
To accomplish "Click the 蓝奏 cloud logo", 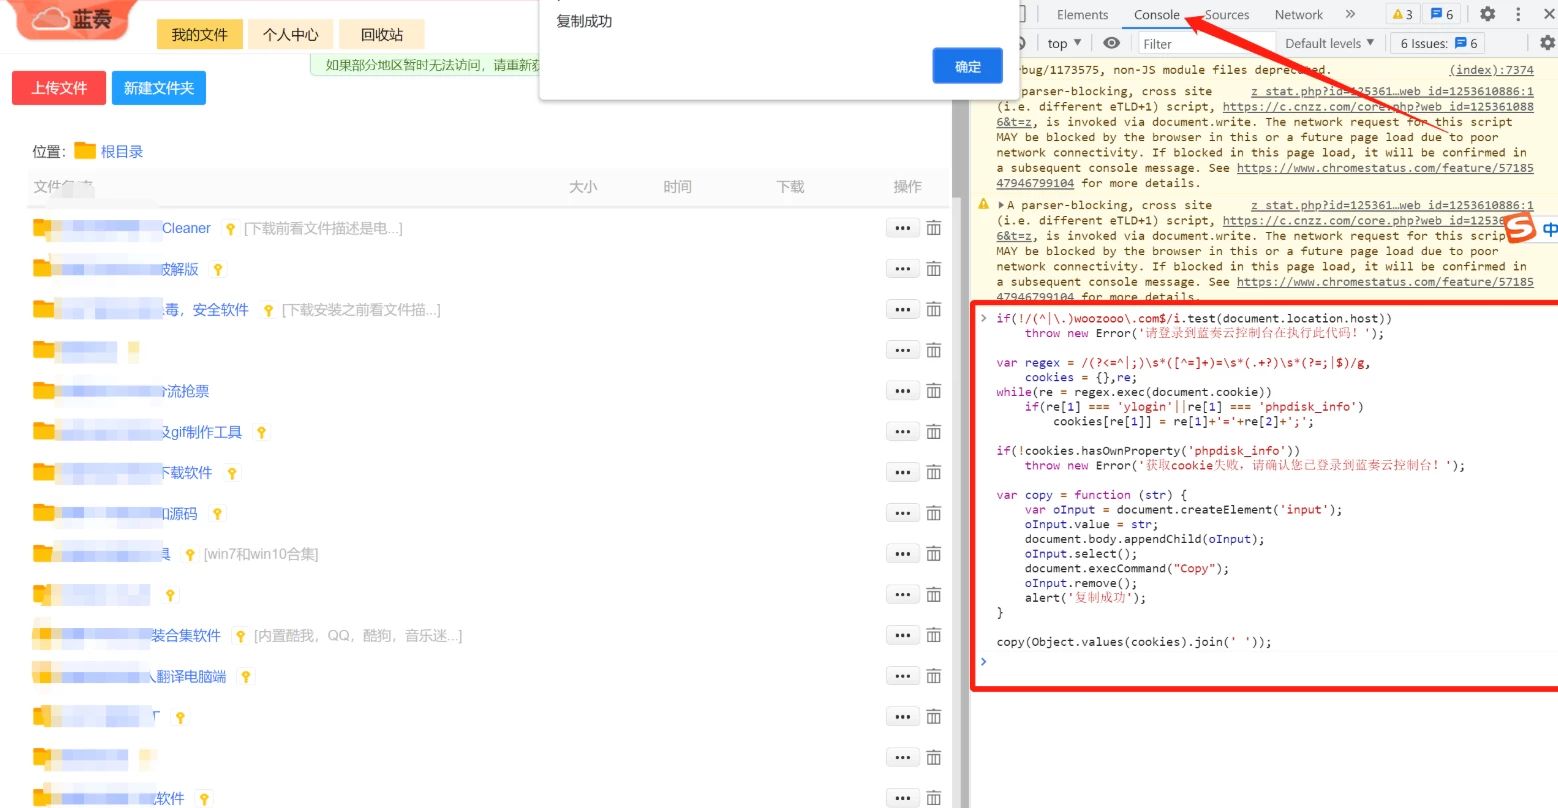I will [73, 19].
